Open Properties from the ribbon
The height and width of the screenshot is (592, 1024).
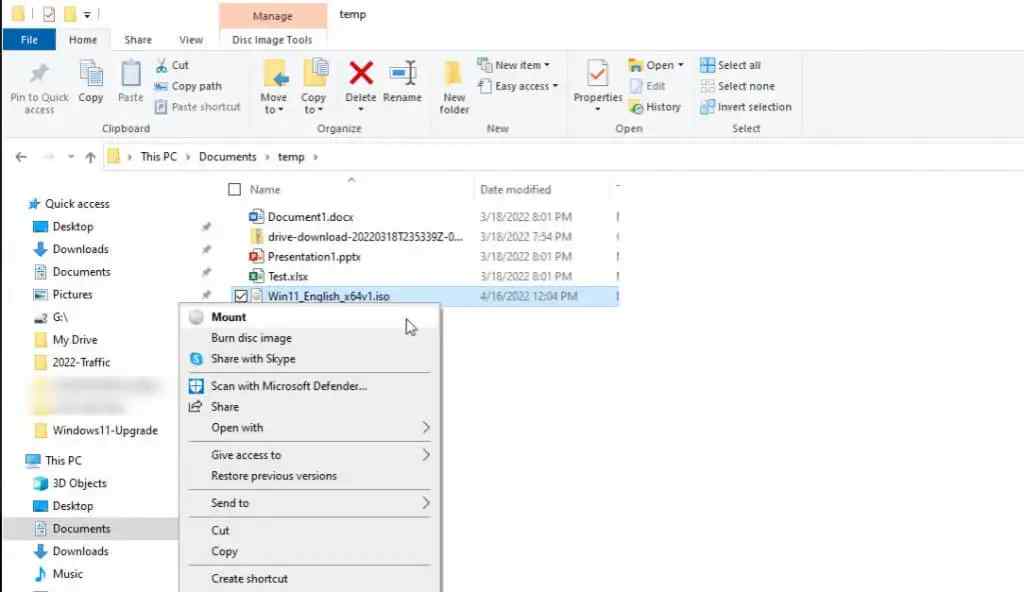[x=598, y=85]
